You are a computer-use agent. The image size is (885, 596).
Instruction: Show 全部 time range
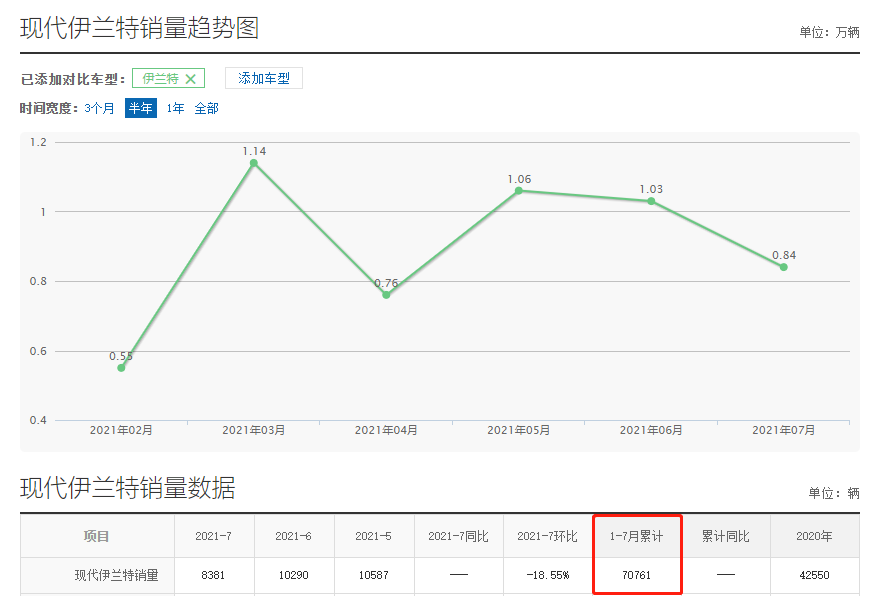click(x=206, y=108)
